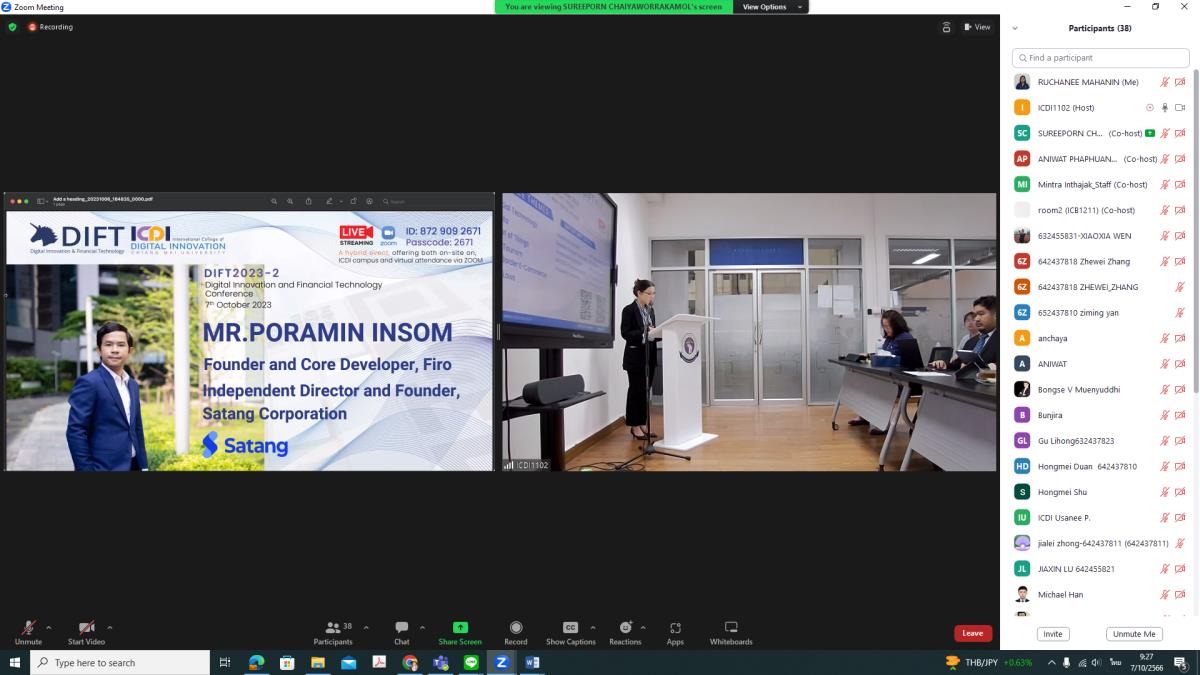The width and height of the screenshot is (1200, 675).
Task: Click video-off icon for RUCHANEE MAHANIN
Action: pos(1180,82)
